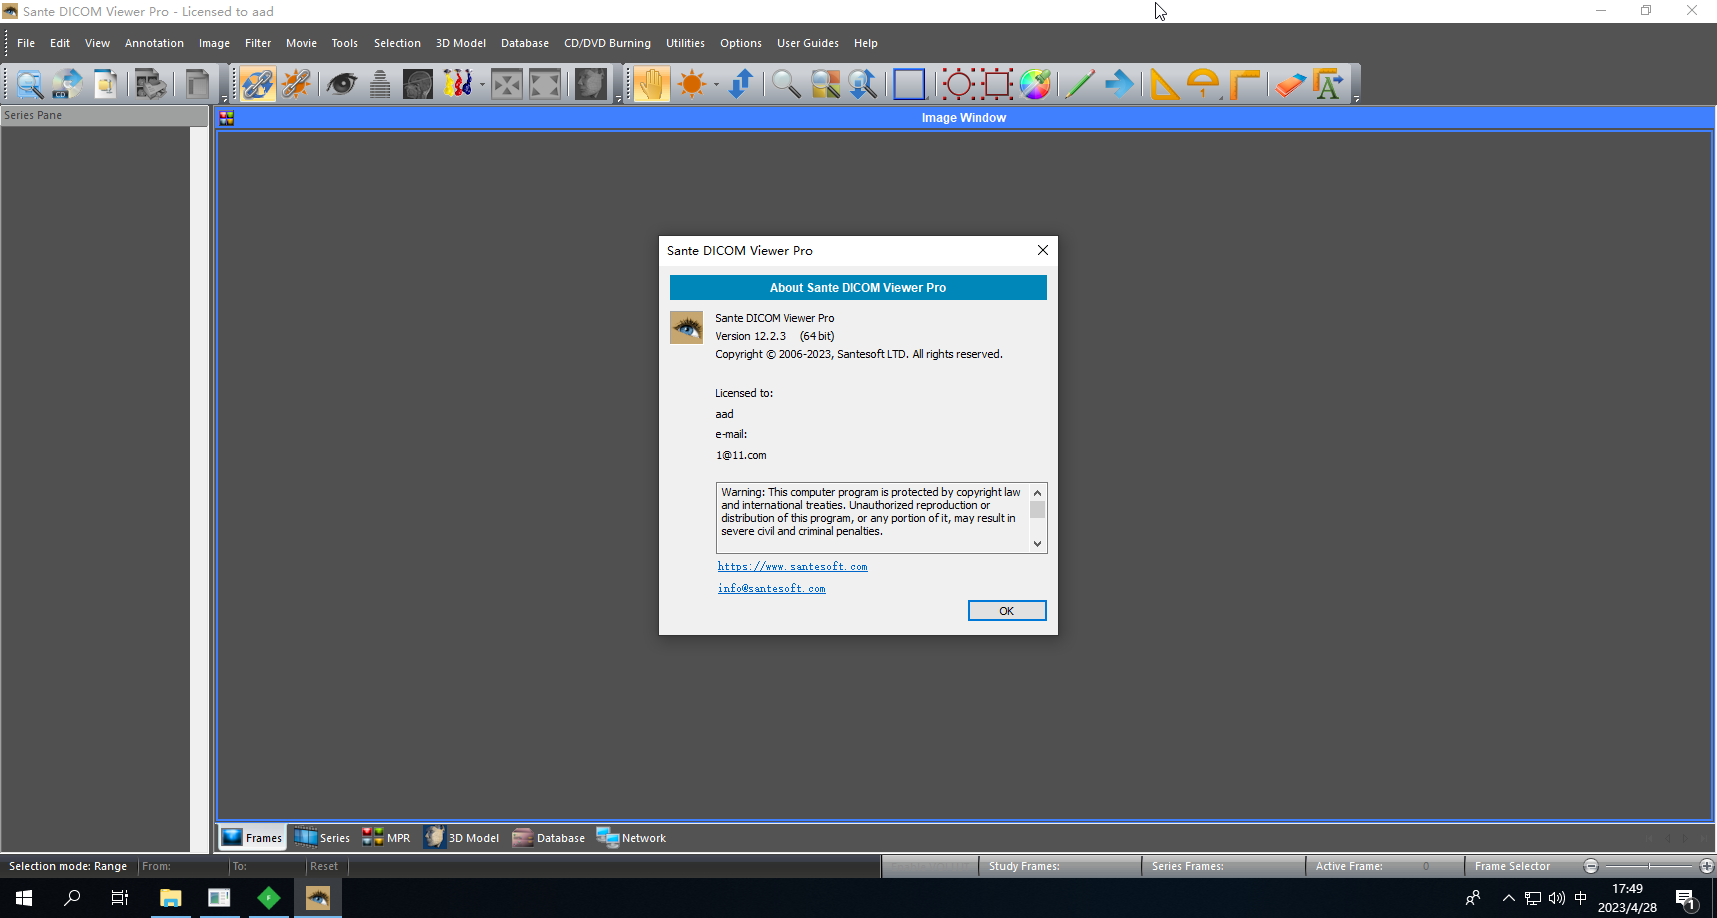
Task: Select the dotted rectangular ROI tool
Action: pyautogui.click(x=997, y=84)
